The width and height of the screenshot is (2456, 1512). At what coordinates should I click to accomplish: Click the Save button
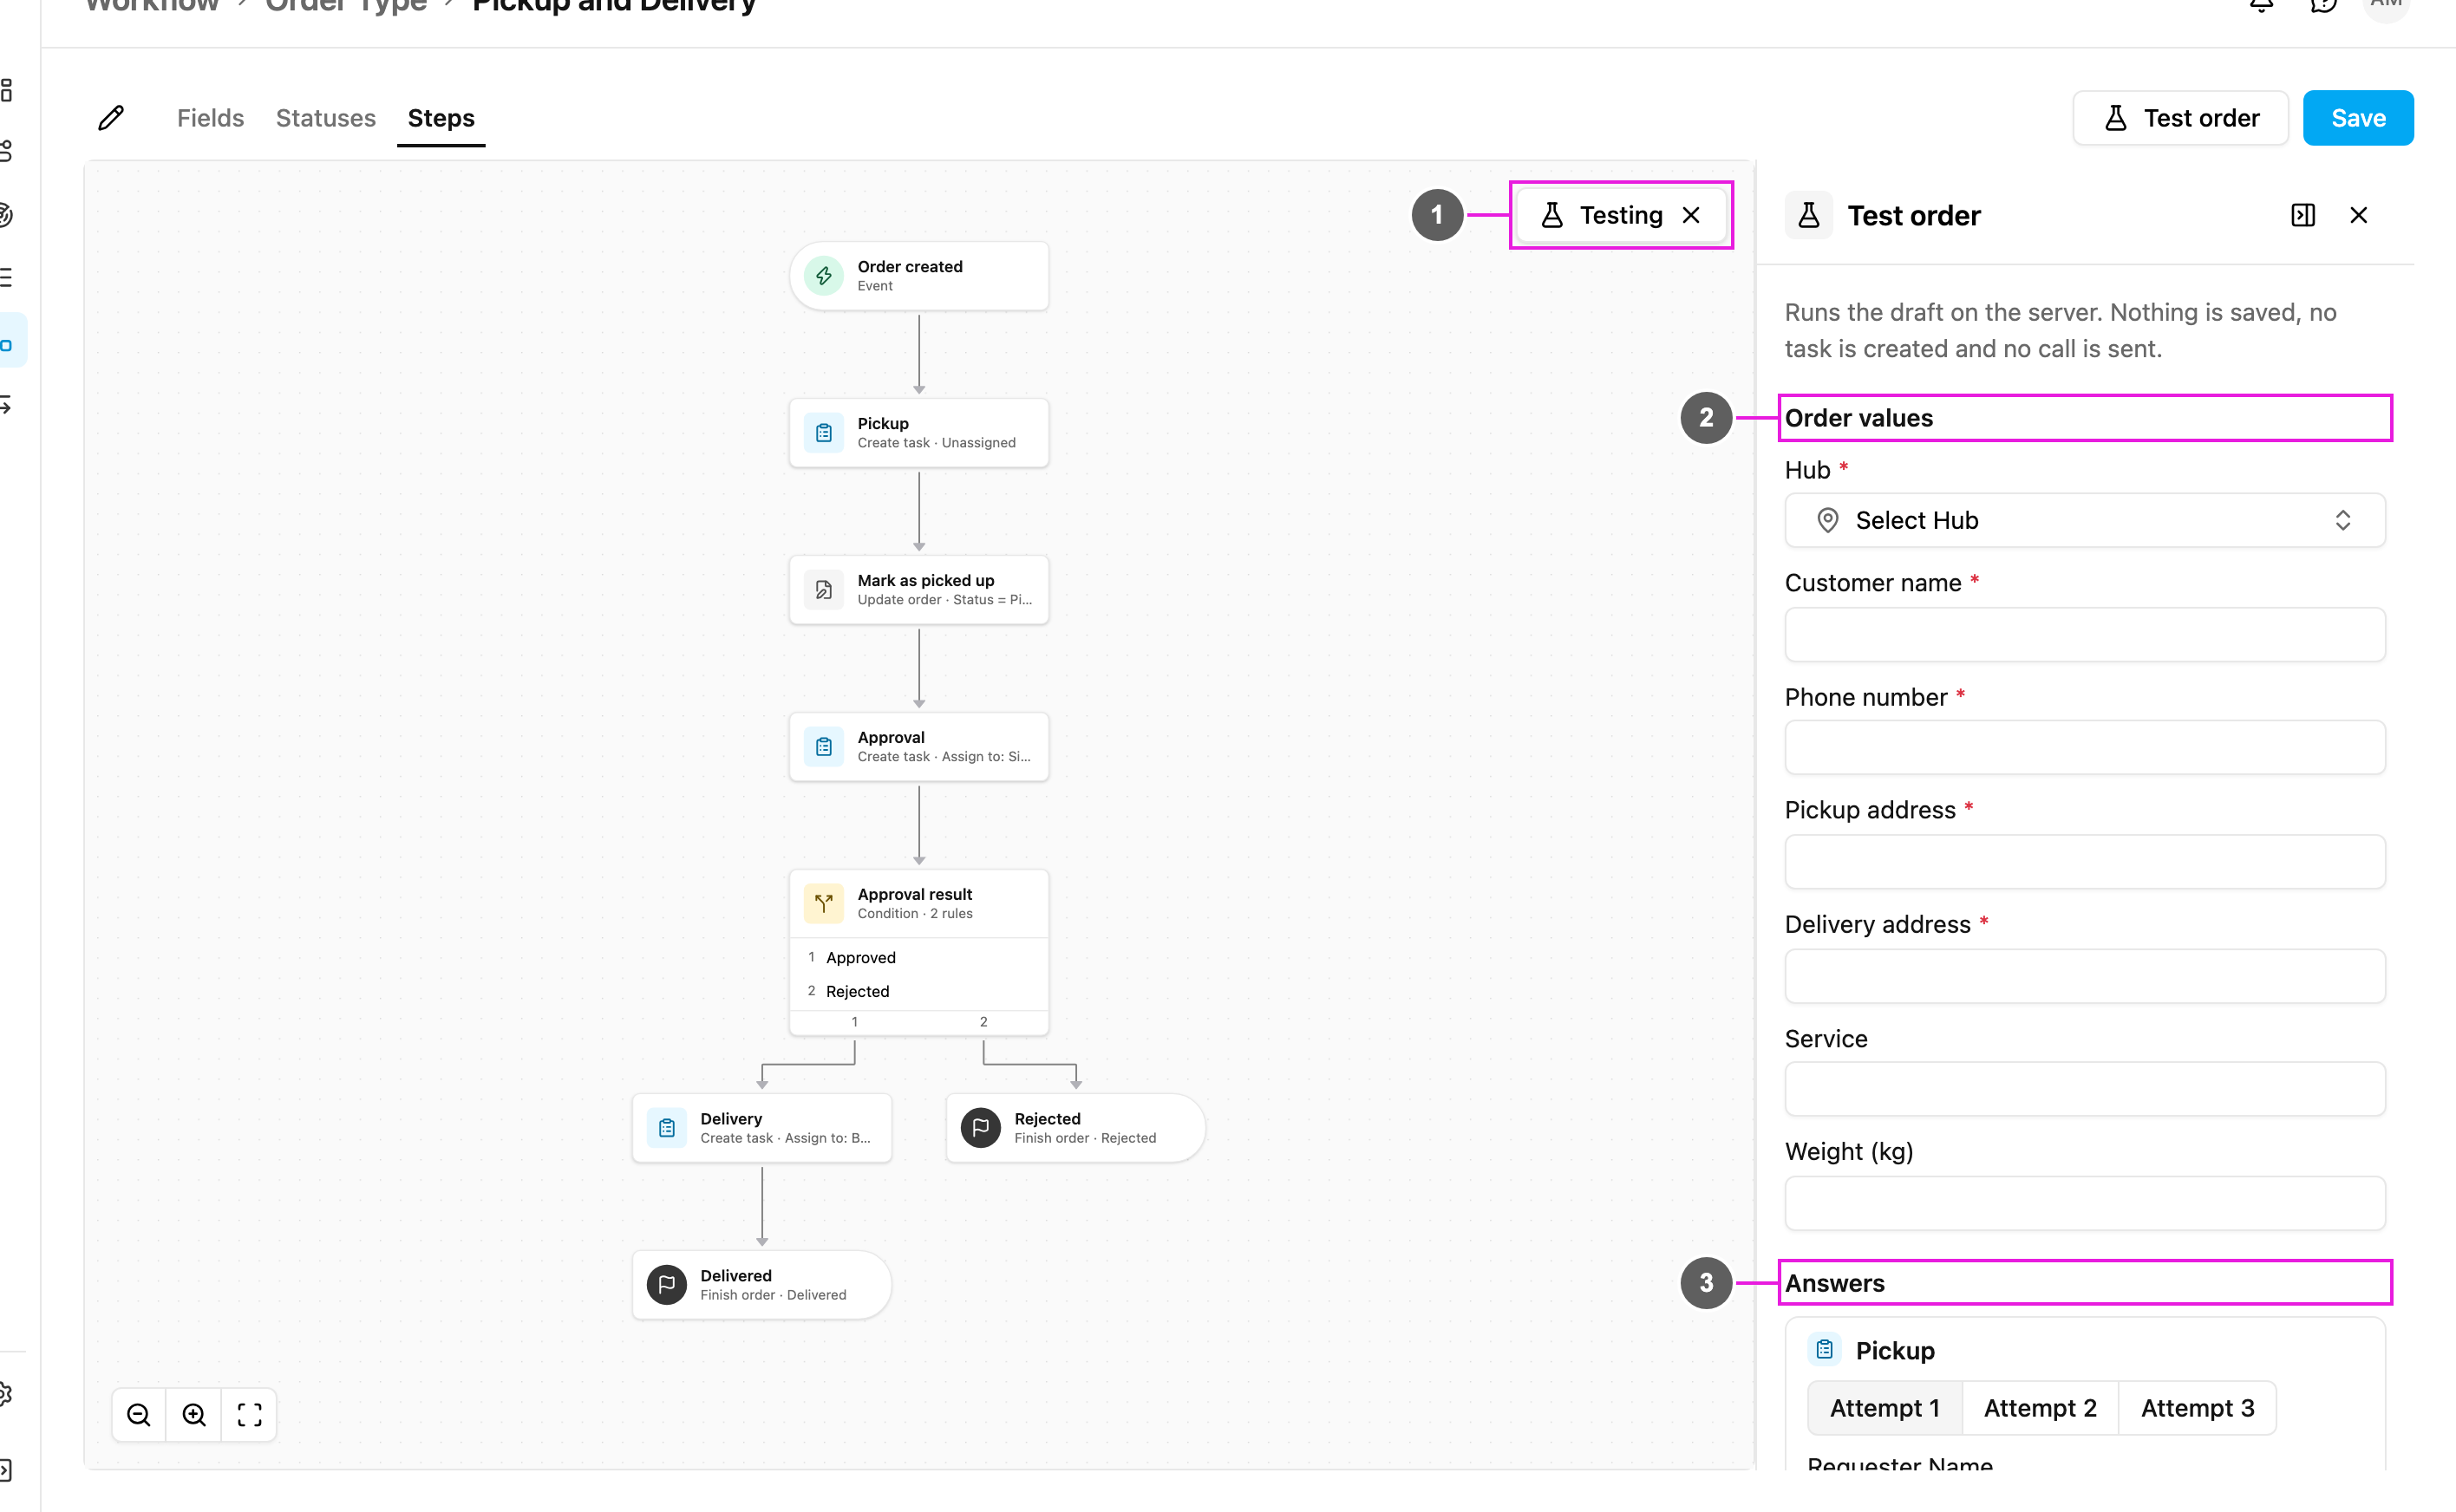[x=2358, y=118]
